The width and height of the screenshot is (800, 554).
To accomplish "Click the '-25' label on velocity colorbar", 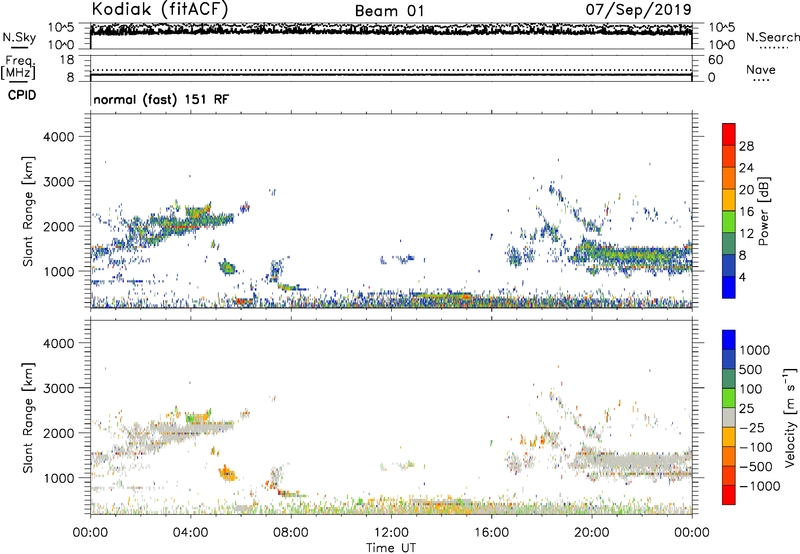I will (x=752, y=428).
